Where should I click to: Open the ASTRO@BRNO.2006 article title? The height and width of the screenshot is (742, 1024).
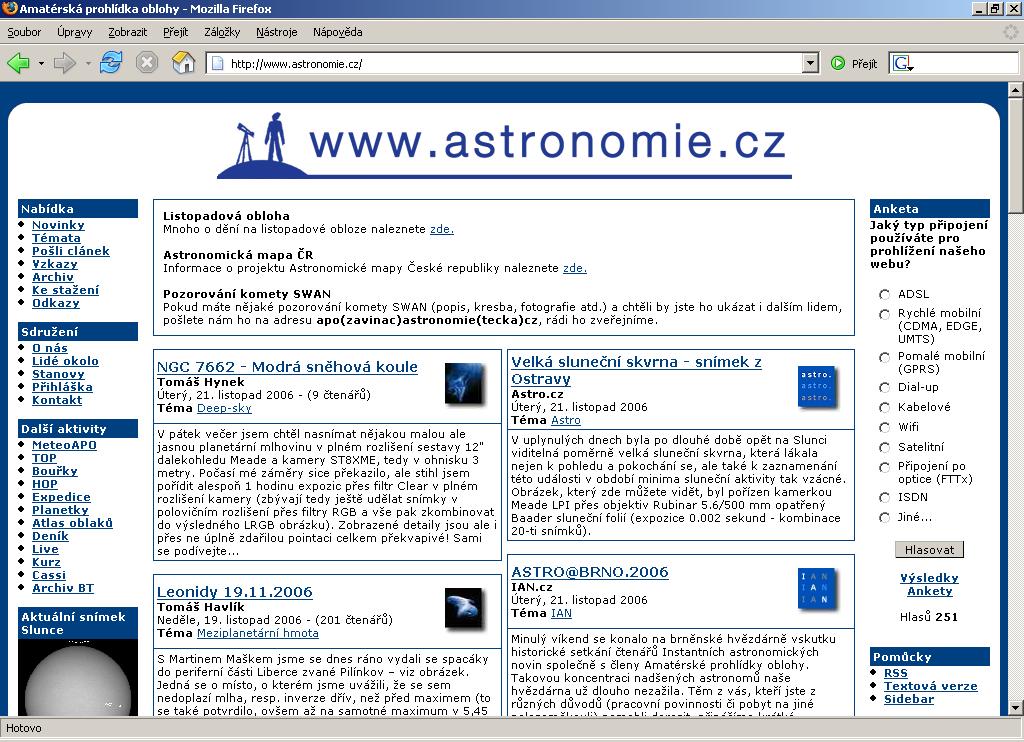coord(590,572)
